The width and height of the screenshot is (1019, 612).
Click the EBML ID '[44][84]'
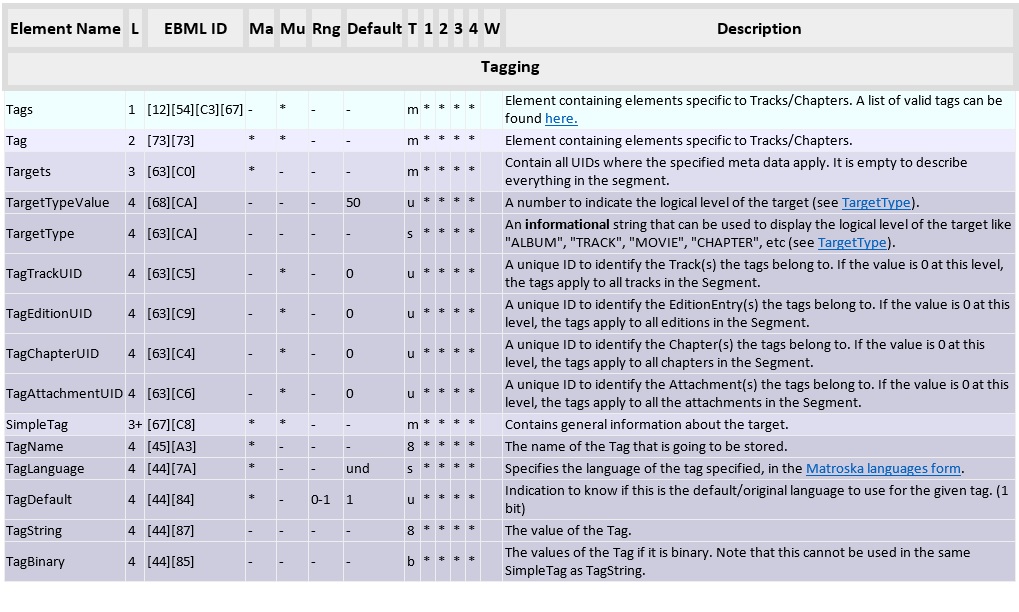coord(171,499)
